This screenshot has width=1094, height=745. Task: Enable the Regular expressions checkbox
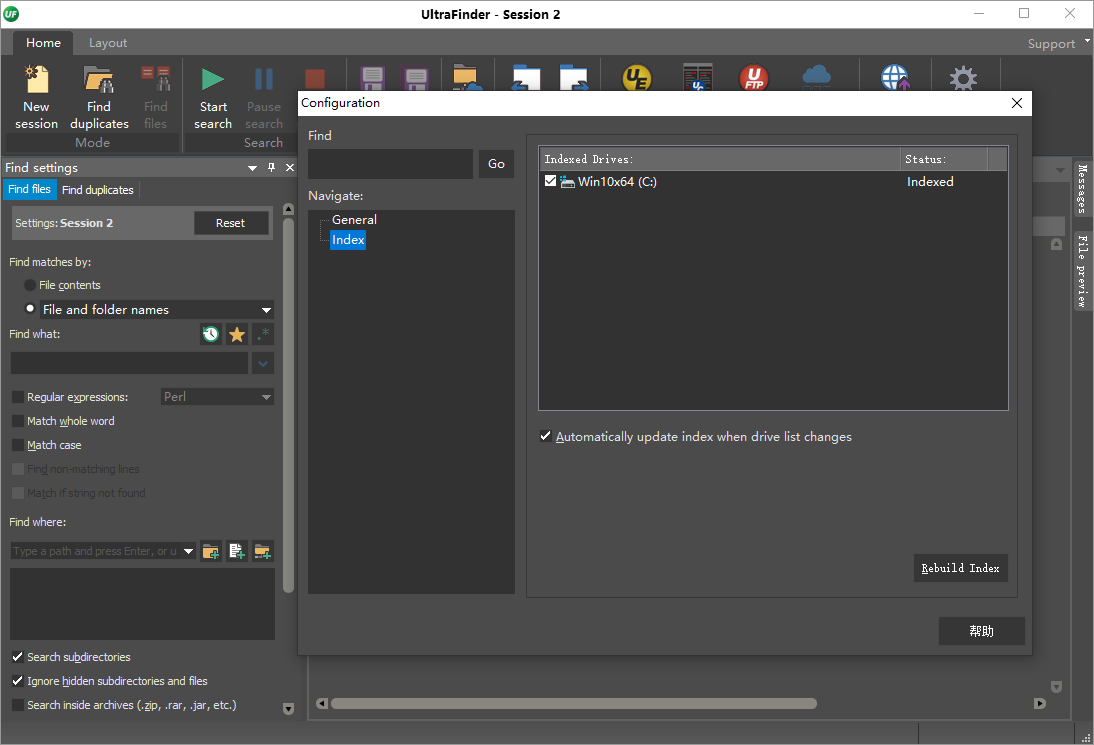(x=18, y=397)
